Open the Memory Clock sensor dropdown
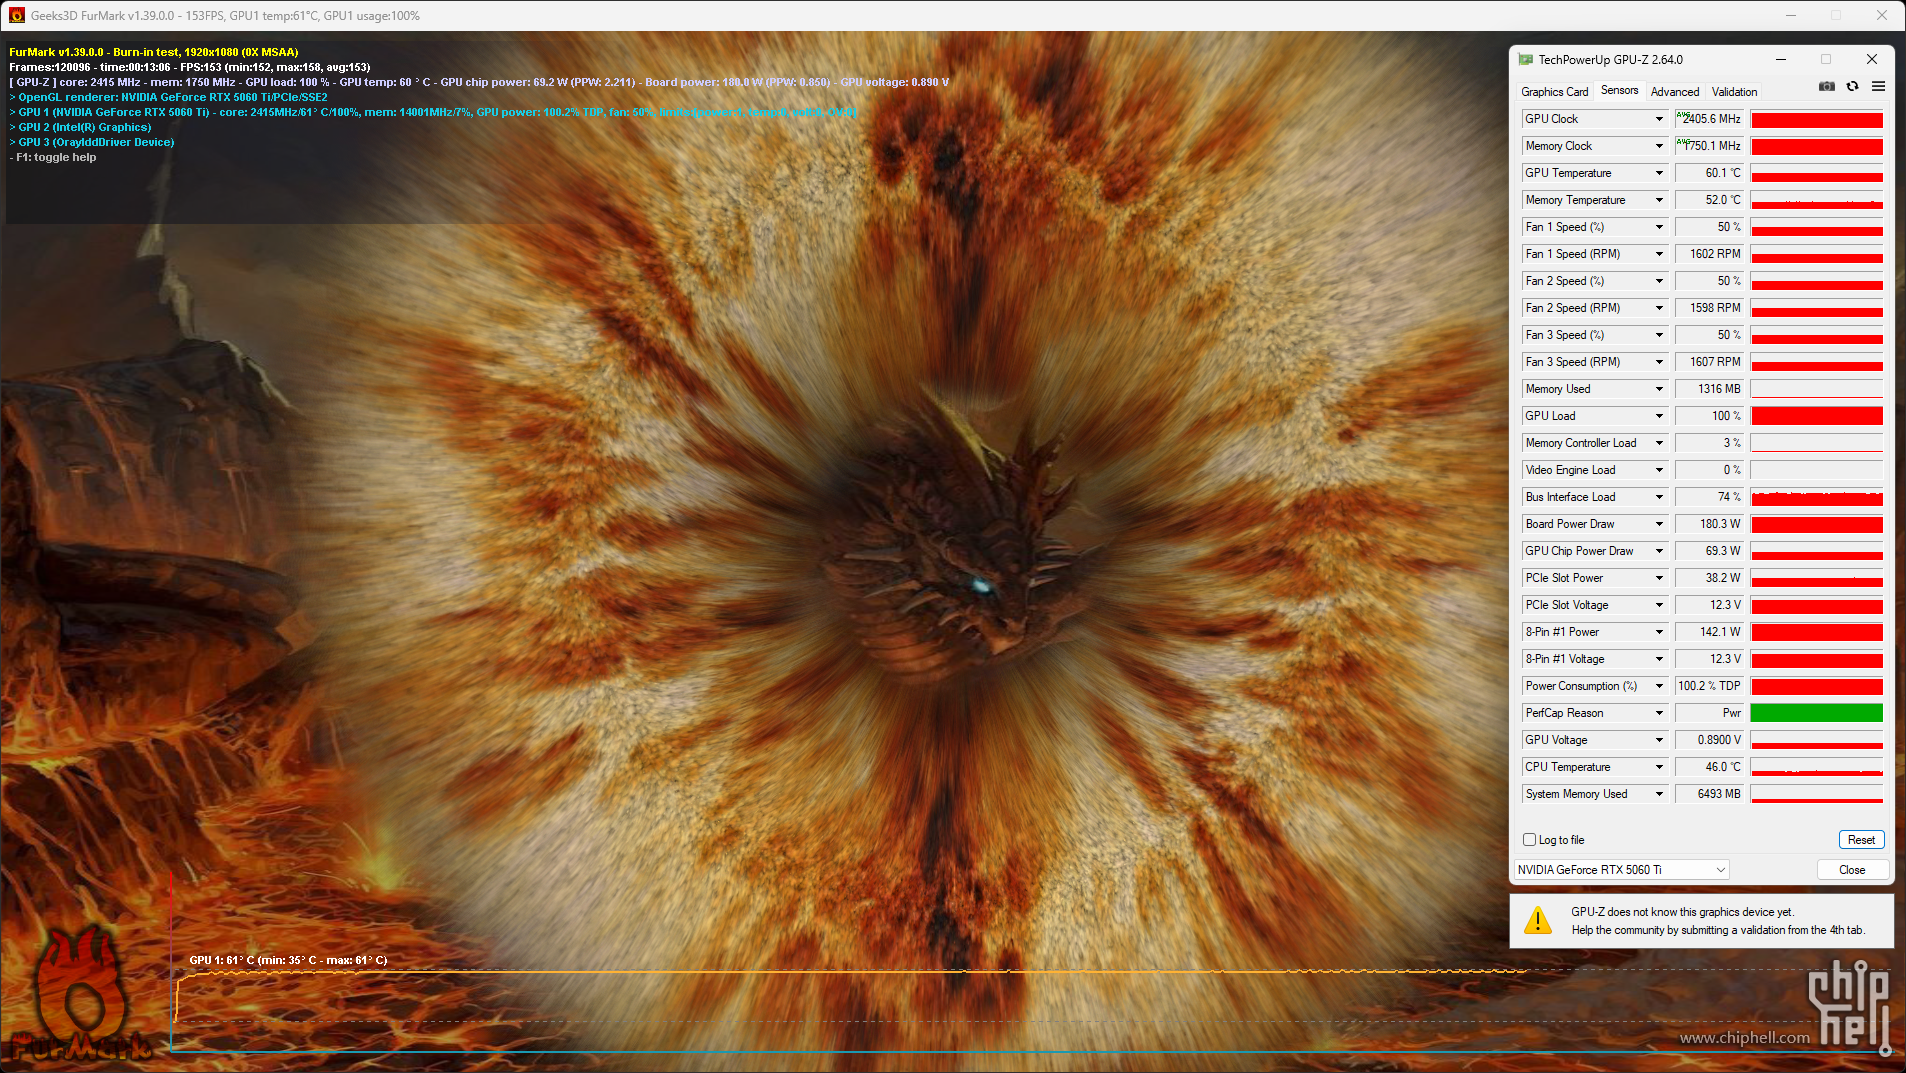 tap(1659, 146)
